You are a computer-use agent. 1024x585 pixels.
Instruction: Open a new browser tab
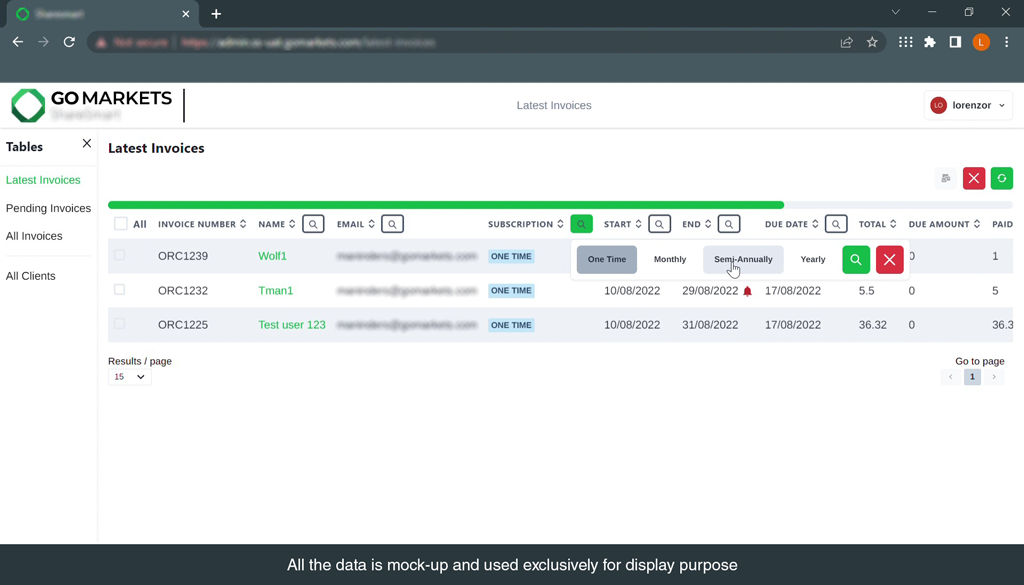coord(216,14)
